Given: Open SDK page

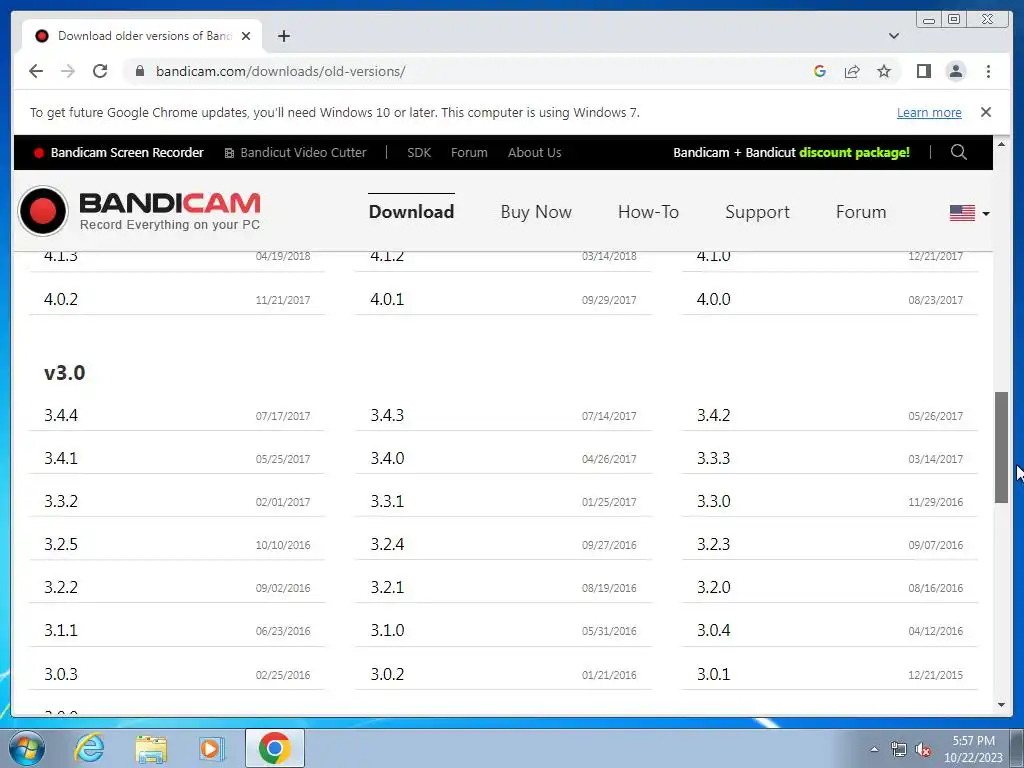Looking at the screenshot, I should pos(419,152).
